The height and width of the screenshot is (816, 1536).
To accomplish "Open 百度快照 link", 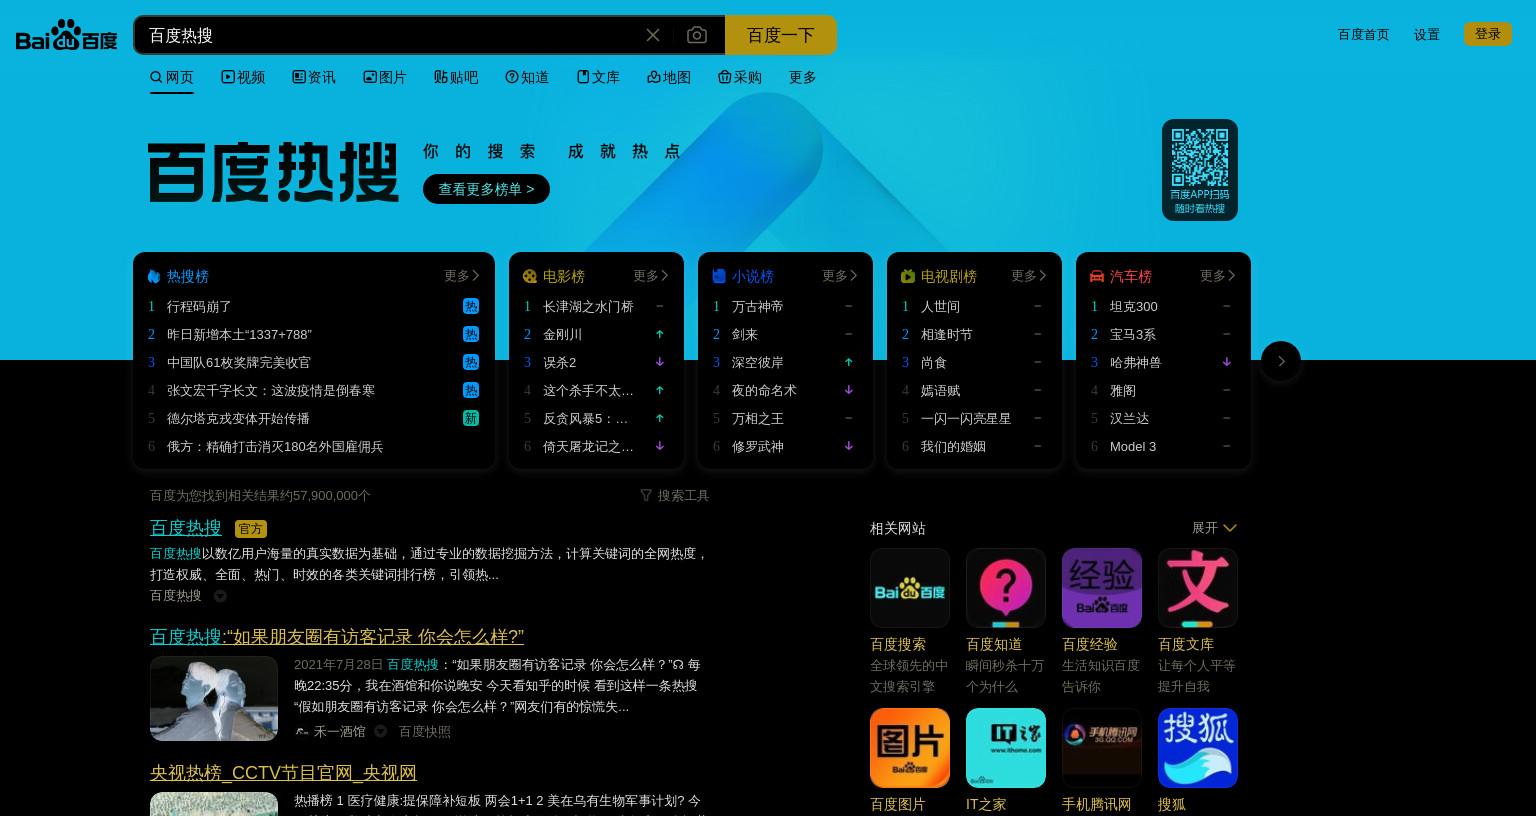I will pyautogui.click(x=425, y=731).
